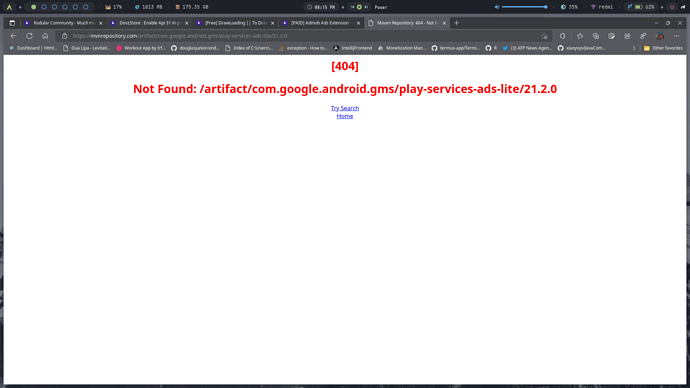
Task: Select the Maven Repository 404 tab
Action: click(407, 23)
